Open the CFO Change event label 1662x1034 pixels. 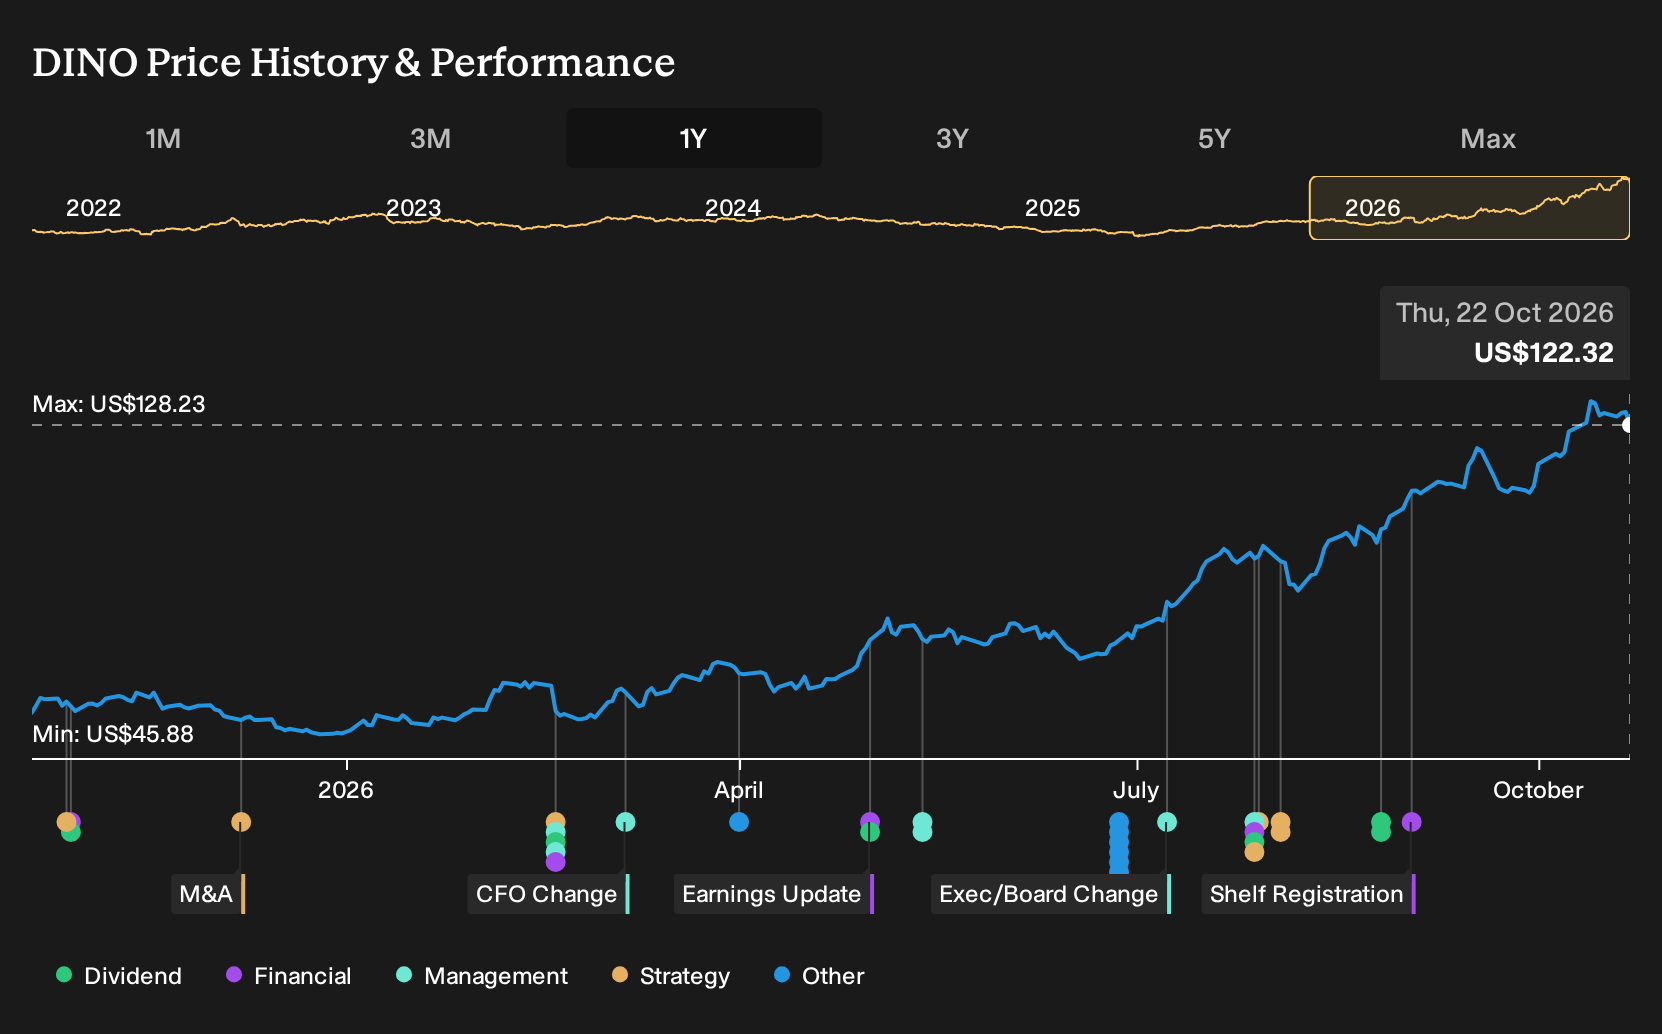pos(548,894)
